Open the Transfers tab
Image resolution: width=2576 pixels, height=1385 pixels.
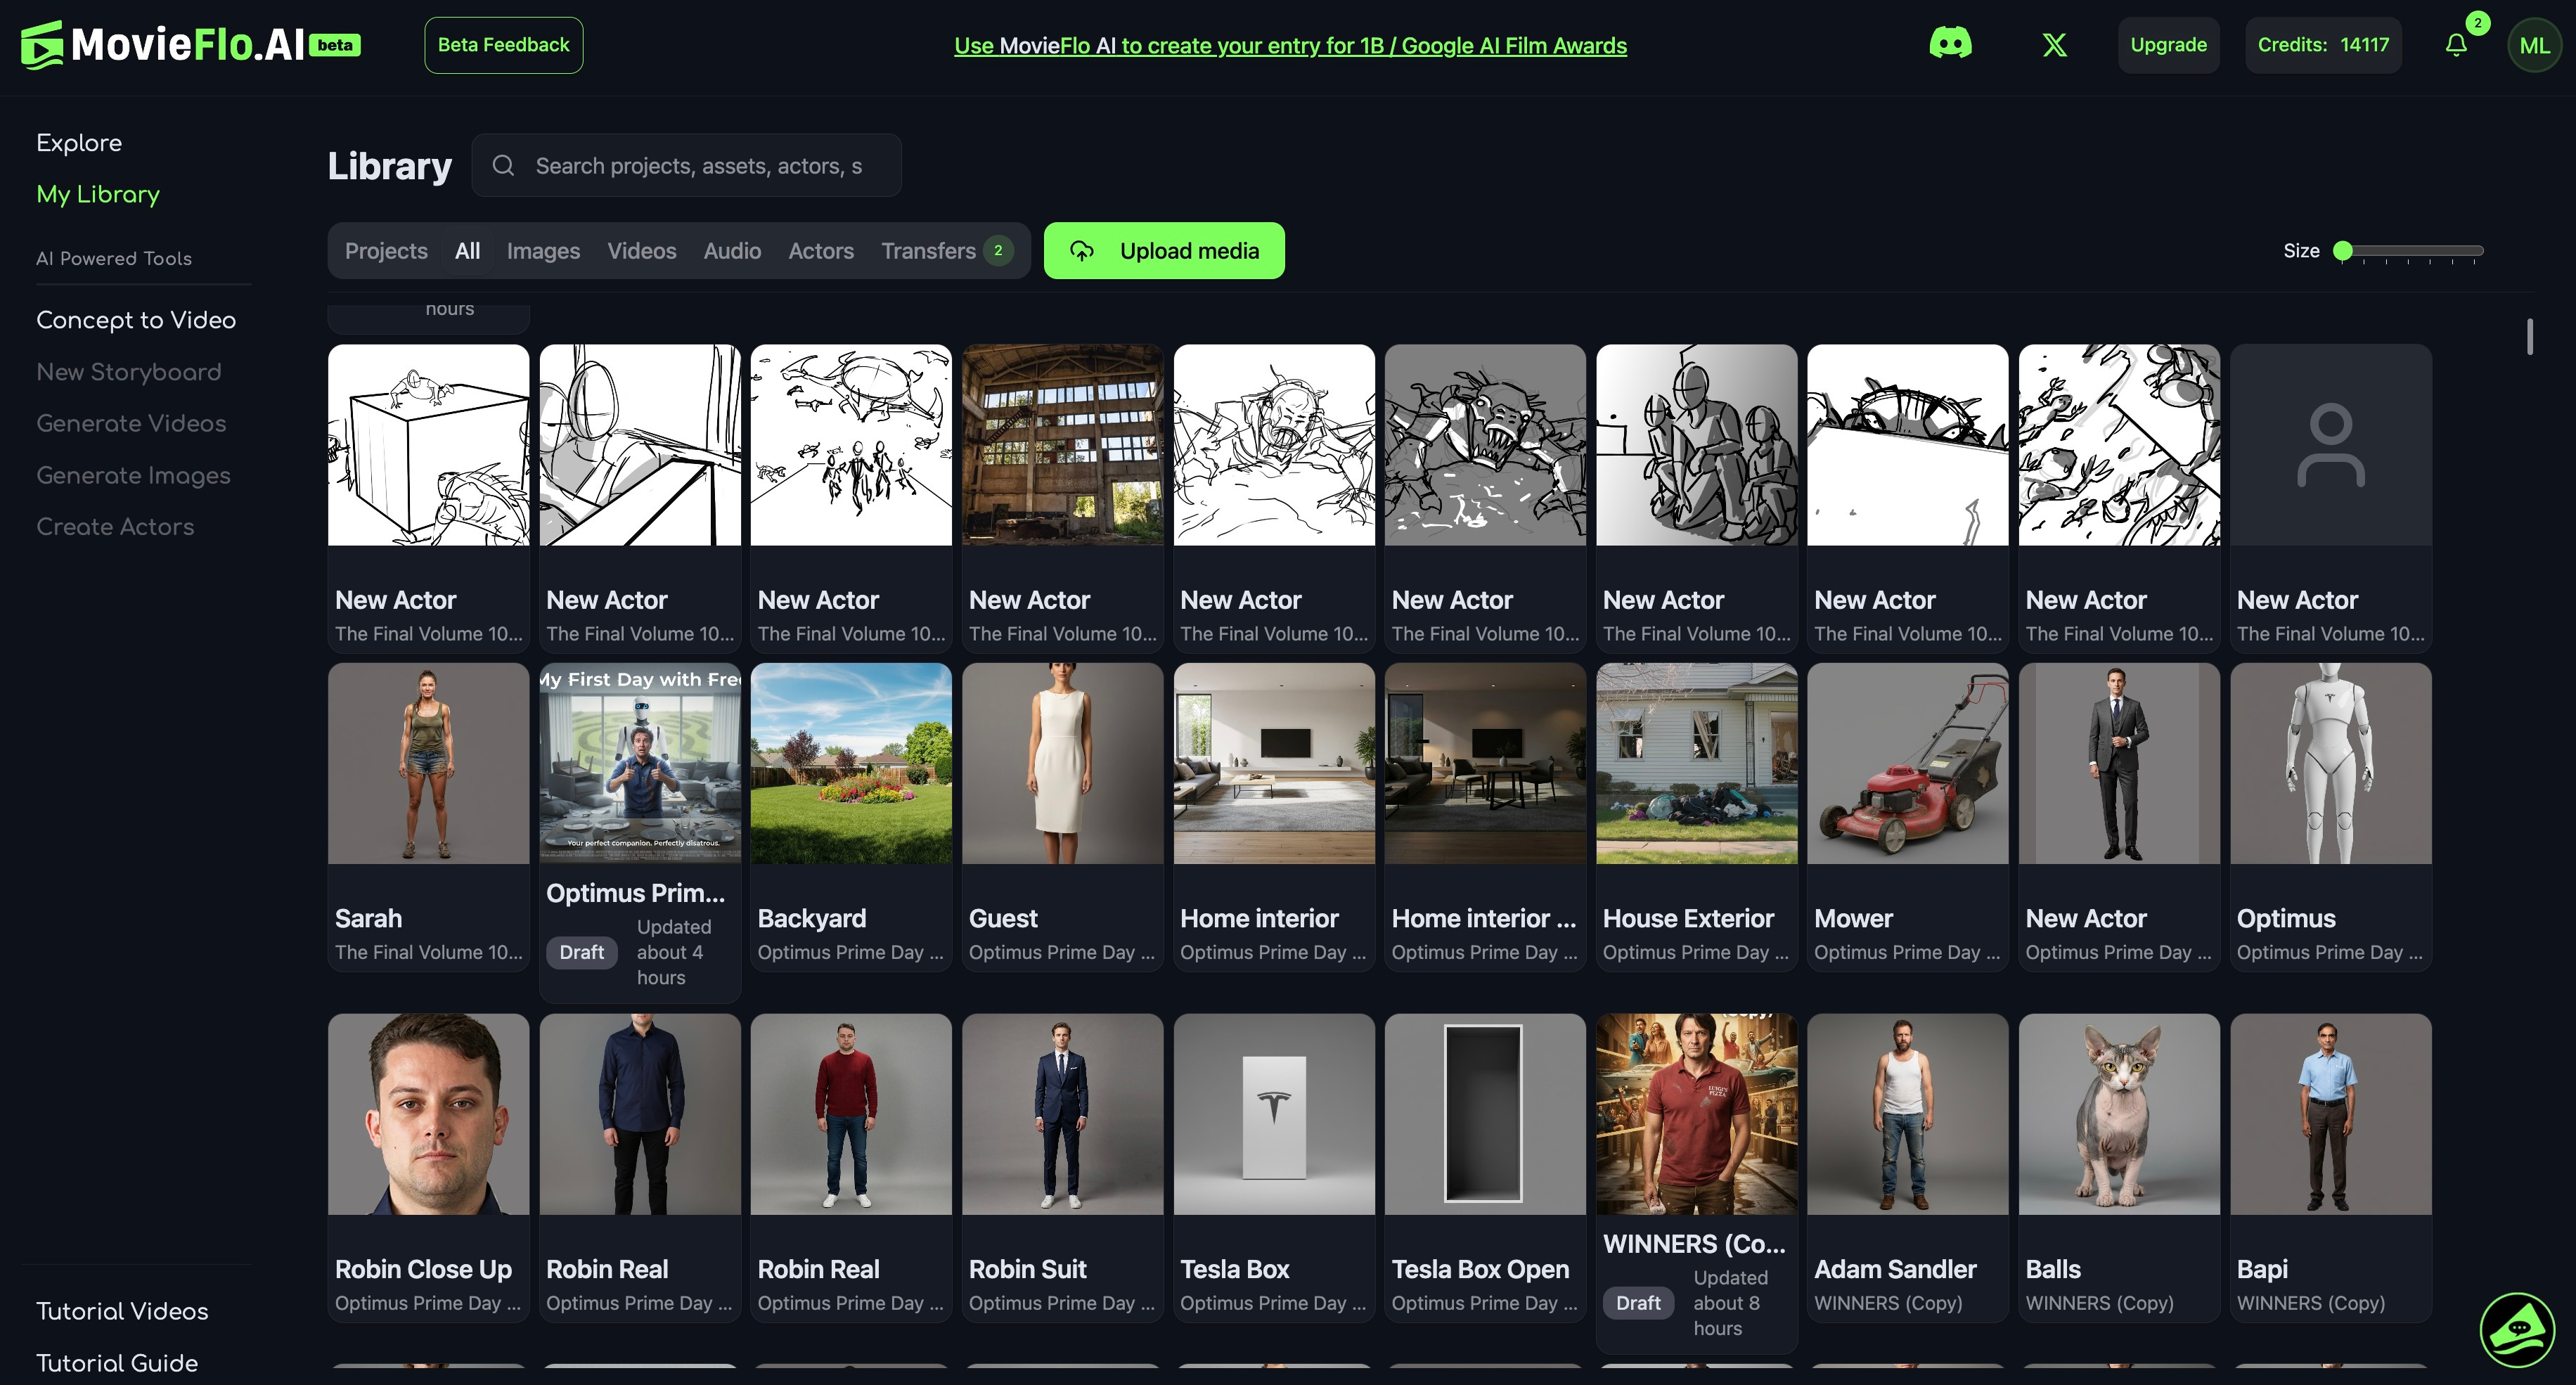928,251
